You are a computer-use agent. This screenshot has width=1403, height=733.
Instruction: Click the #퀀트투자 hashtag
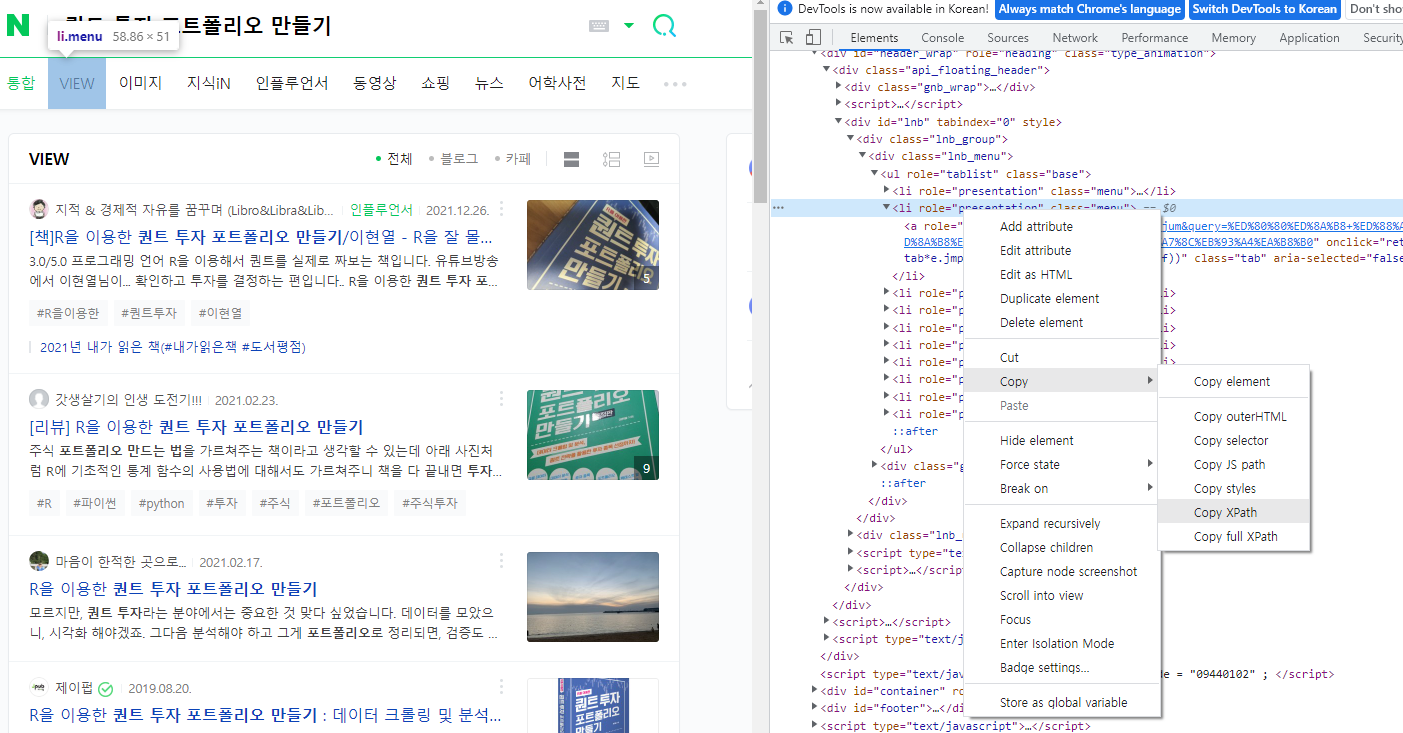tap(149, 313)
